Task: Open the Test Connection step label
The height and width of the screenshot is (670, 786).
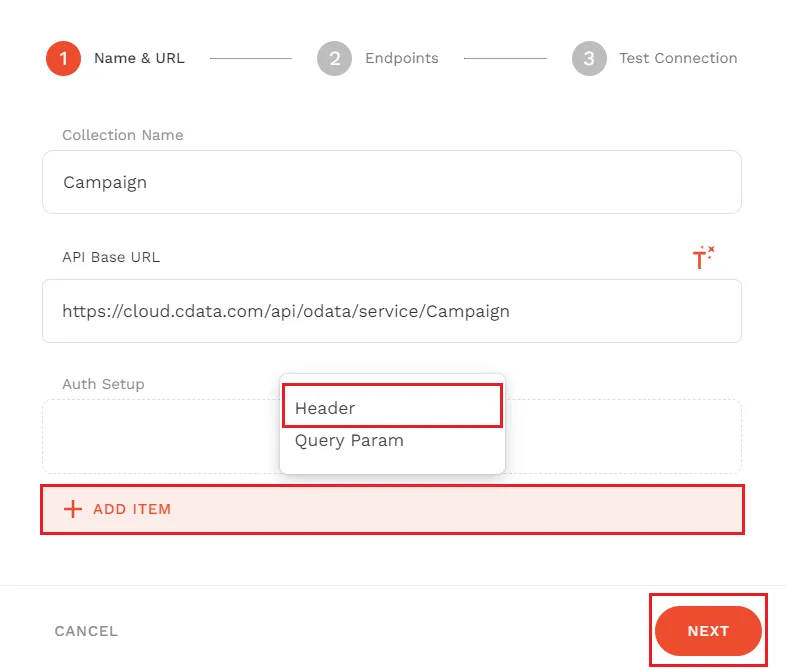Action: (x=678, y=58)
